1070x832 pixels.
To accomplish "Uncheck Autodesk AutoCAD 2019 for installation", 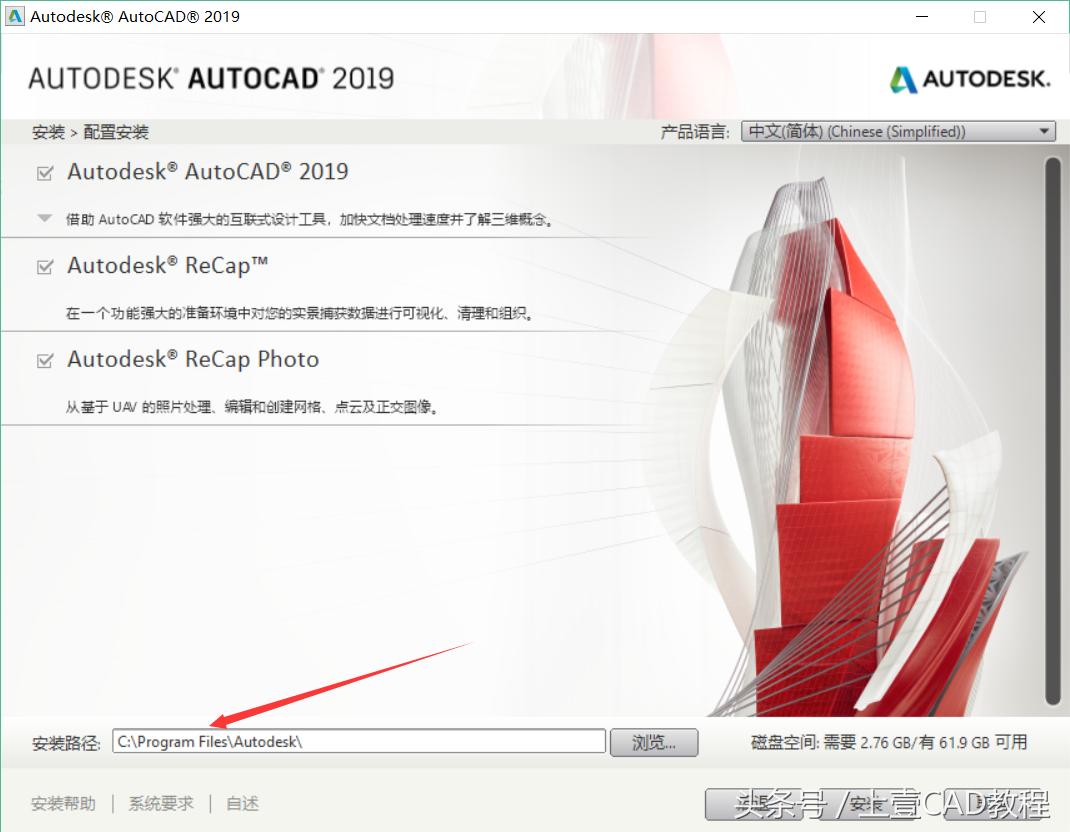I will (x=44, y=171).
